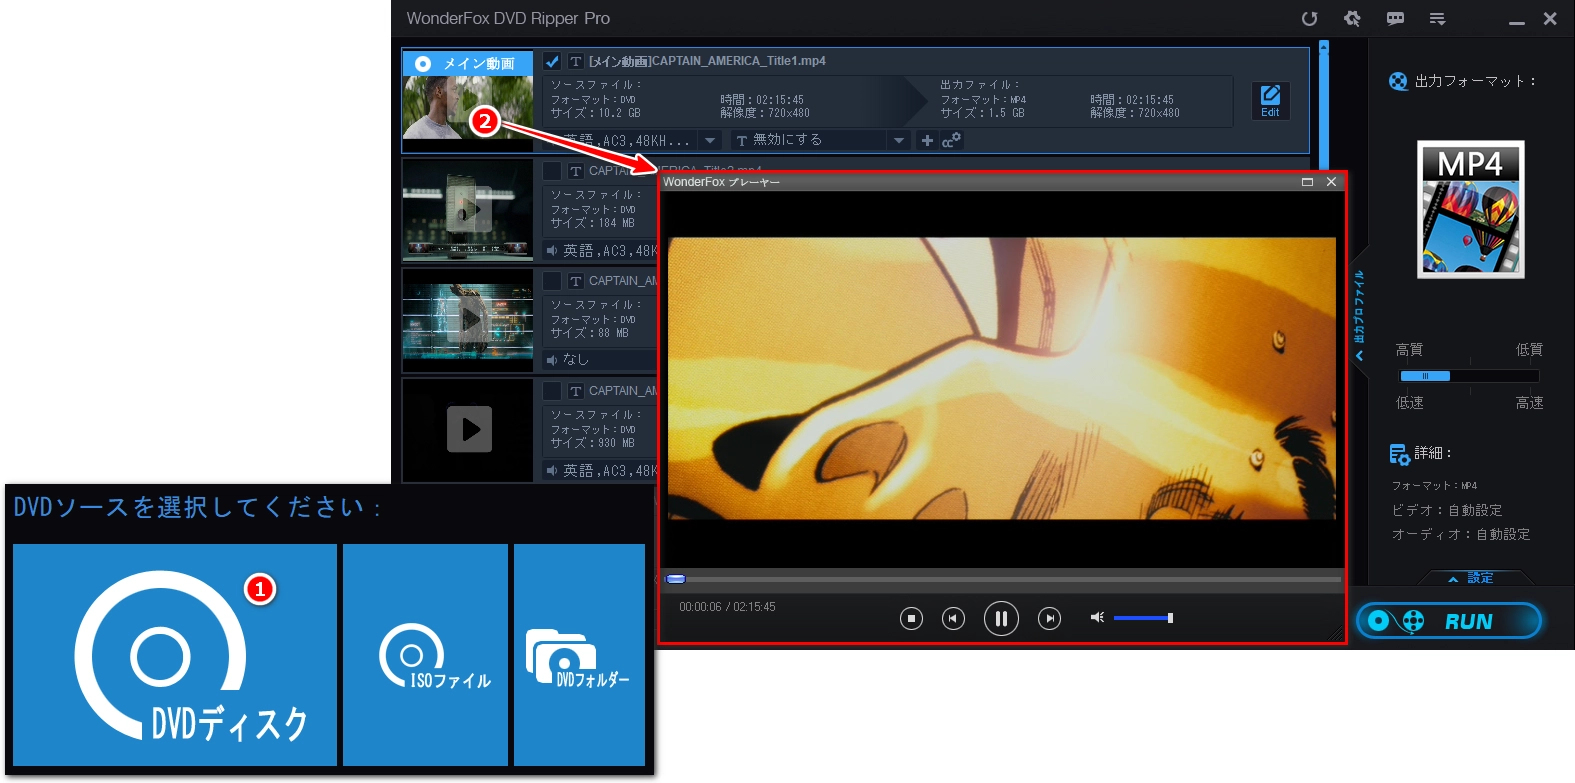Maximize the WonderFox player window

click(1307, 182)
